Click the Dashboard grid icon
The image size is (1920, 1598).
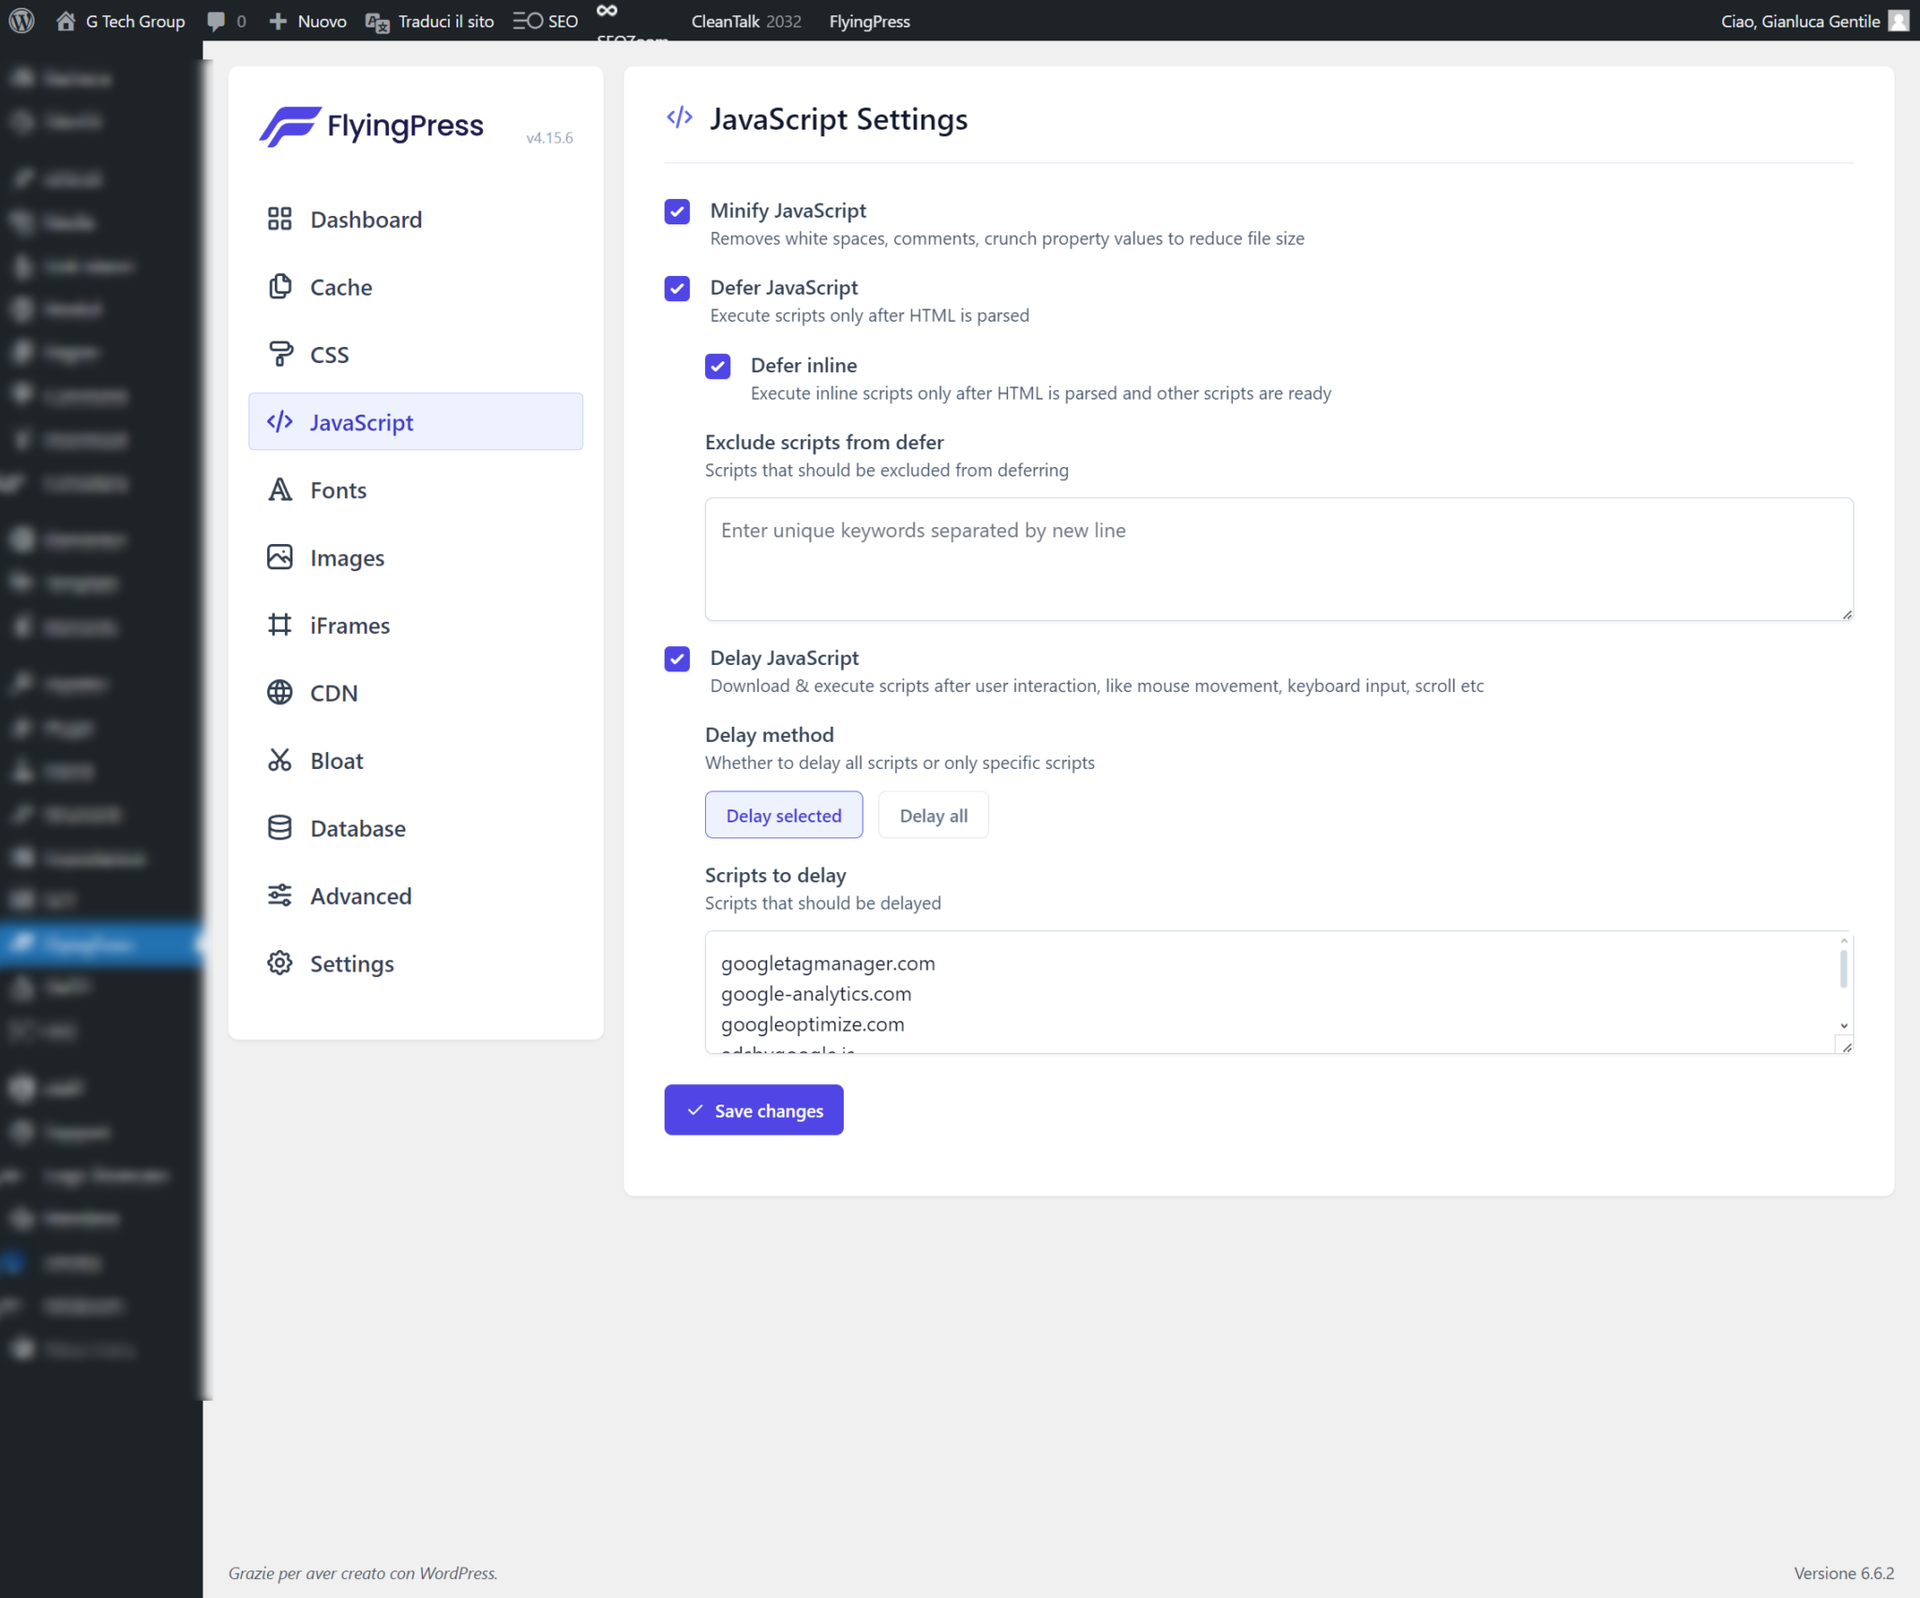(x=279, y=219)
